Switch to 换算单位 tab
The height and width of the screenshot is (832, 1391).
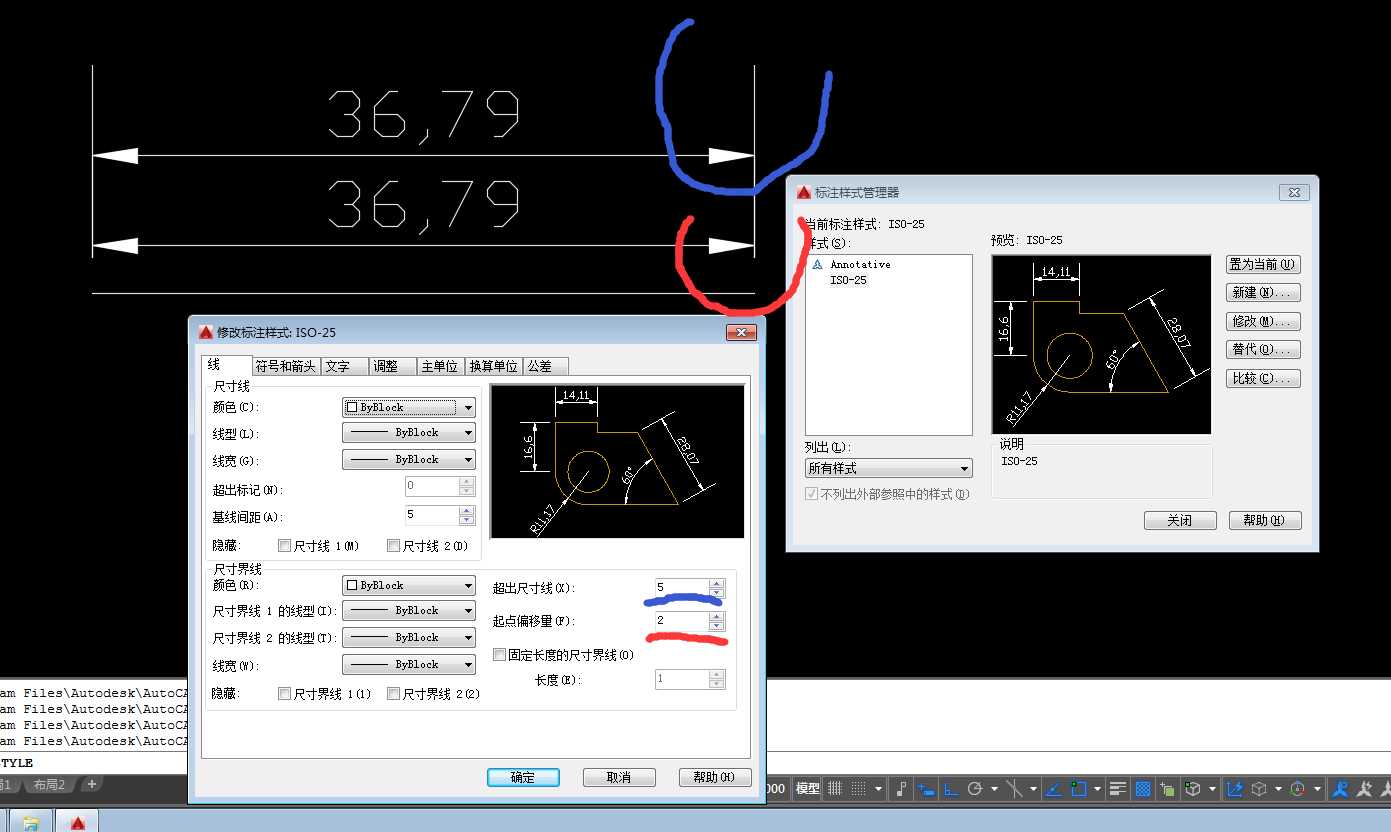(494, 366)
